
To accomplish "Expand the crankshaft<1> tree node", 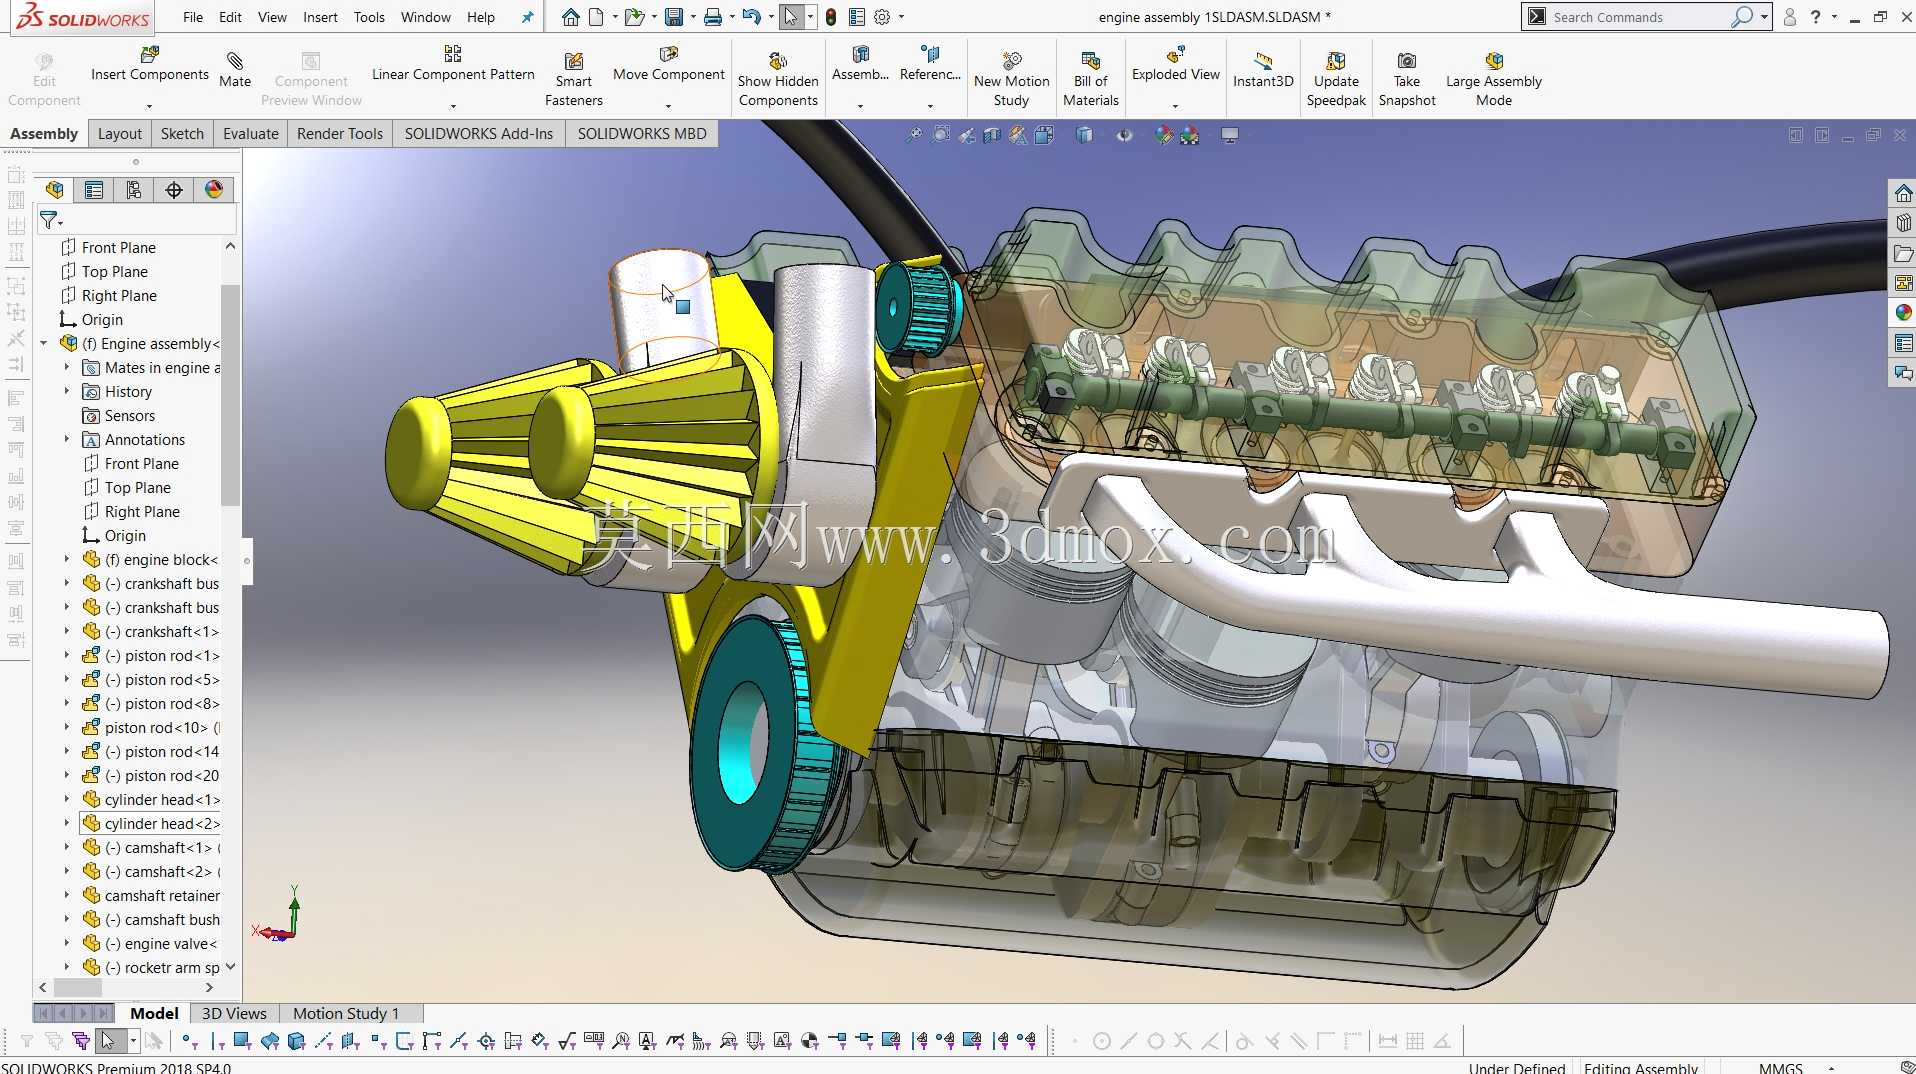I will (67, 632).
